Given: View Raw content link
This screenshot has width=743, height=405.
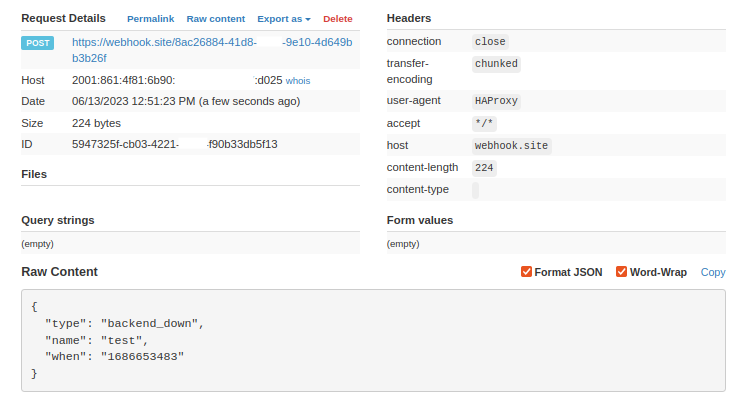Looking at the screenshot, I should coord(216,19).
